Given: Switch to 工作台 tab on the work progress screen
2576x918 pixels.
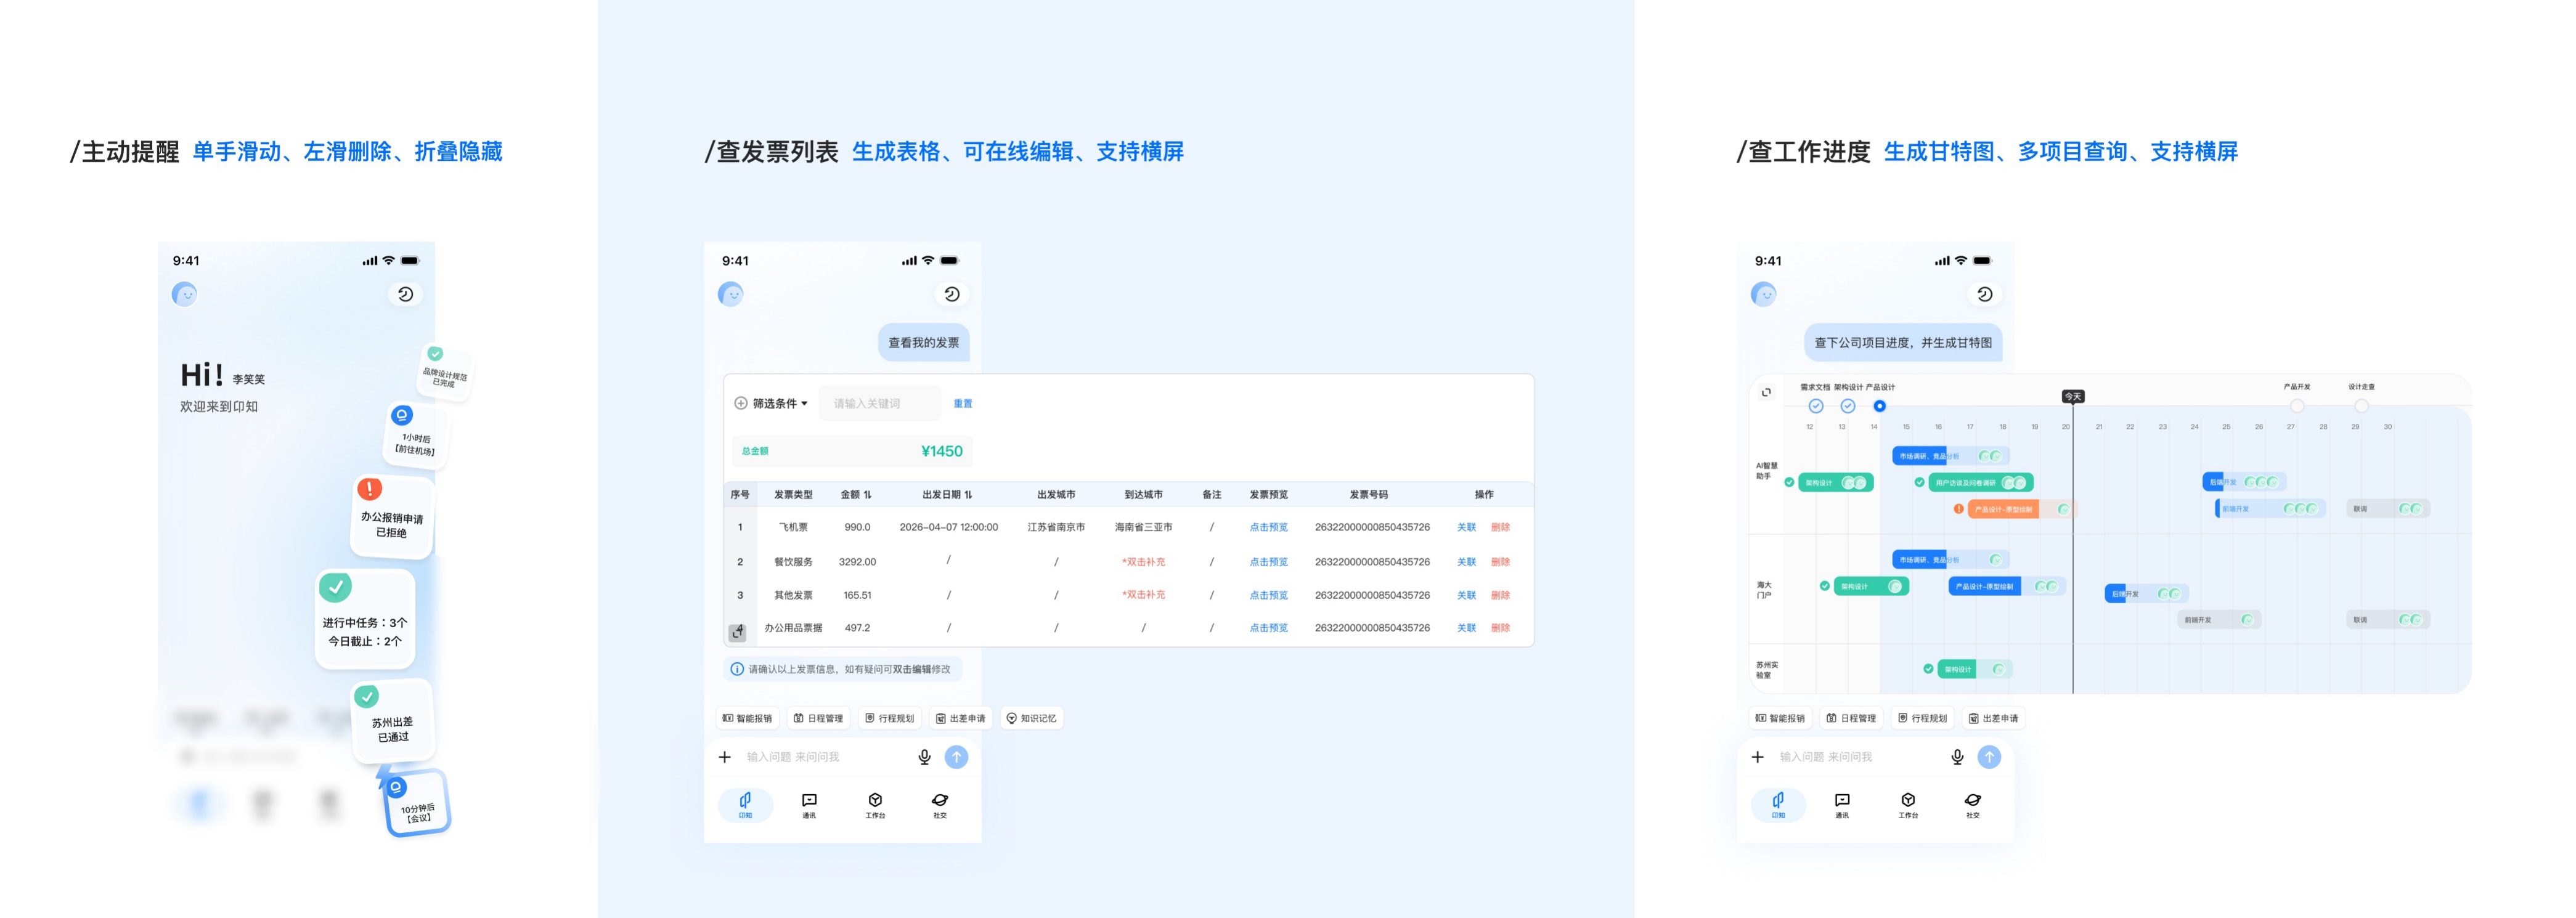Looking at the screenshot, I should click(x=1908, y=805).
